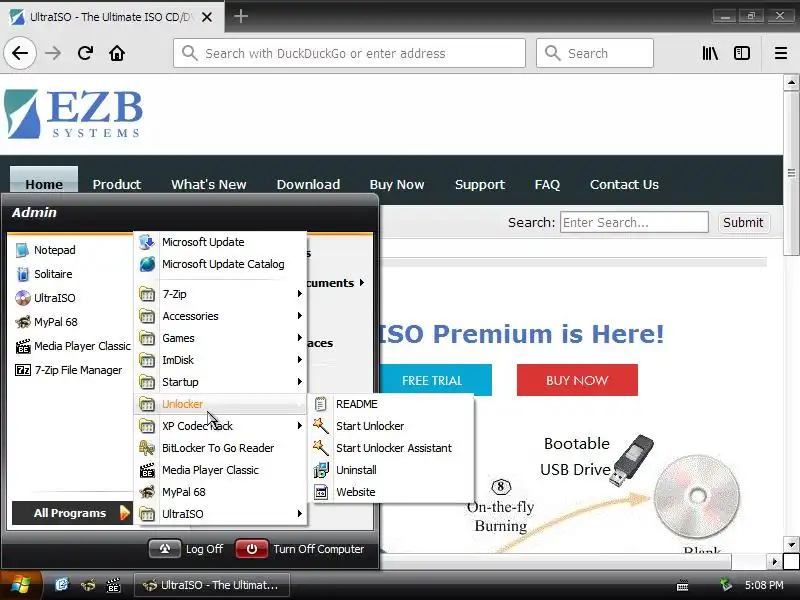Launch BitLocker To Go Reader
Viewport: 800px width, 600px height.
tap(220, 448)
